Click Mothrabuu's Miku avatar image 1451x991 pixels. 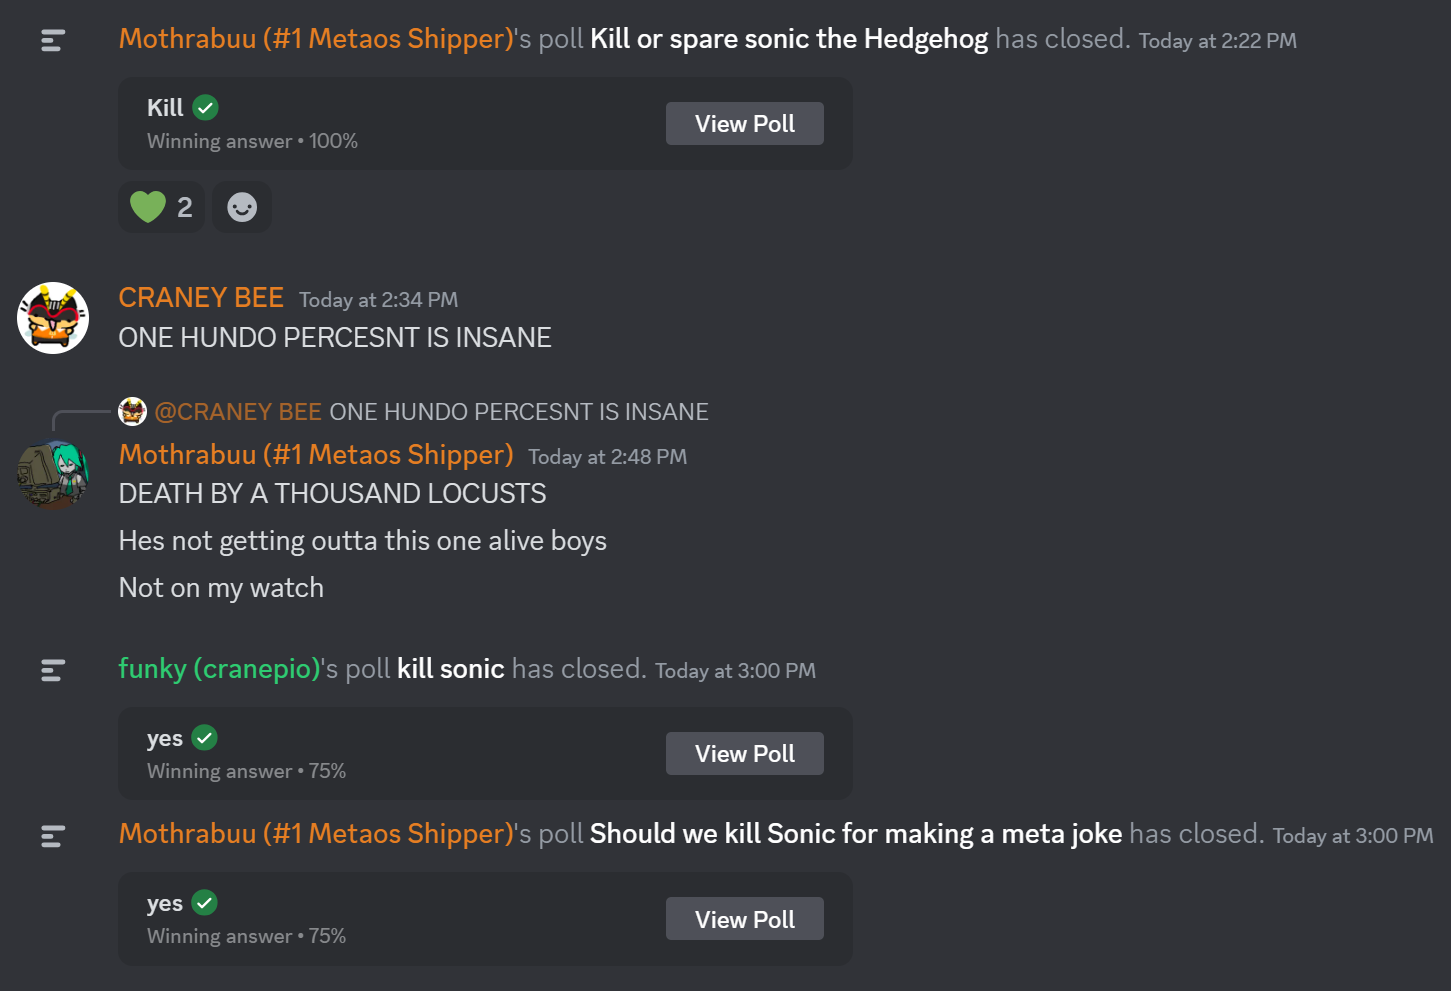pyautogui.click(x=53, y=474)
